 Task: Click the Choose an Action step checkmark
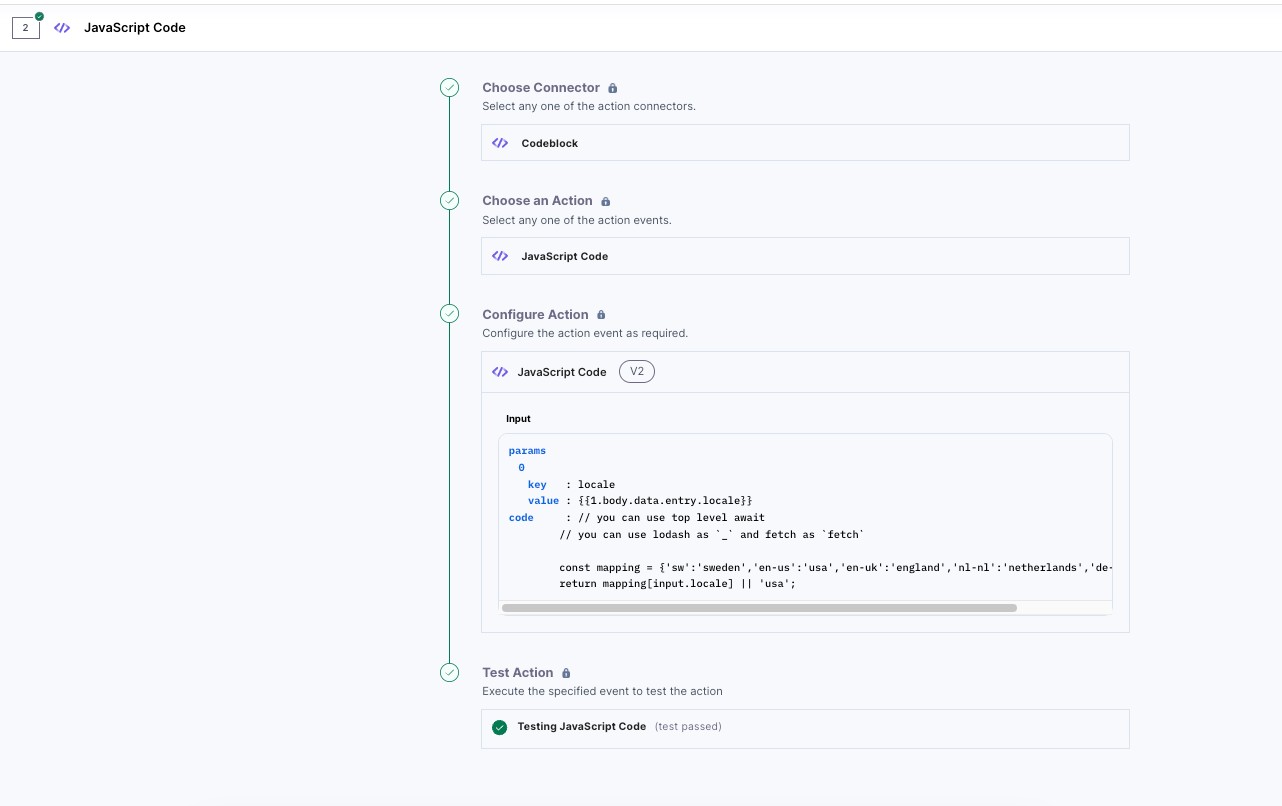pos(450,201)
